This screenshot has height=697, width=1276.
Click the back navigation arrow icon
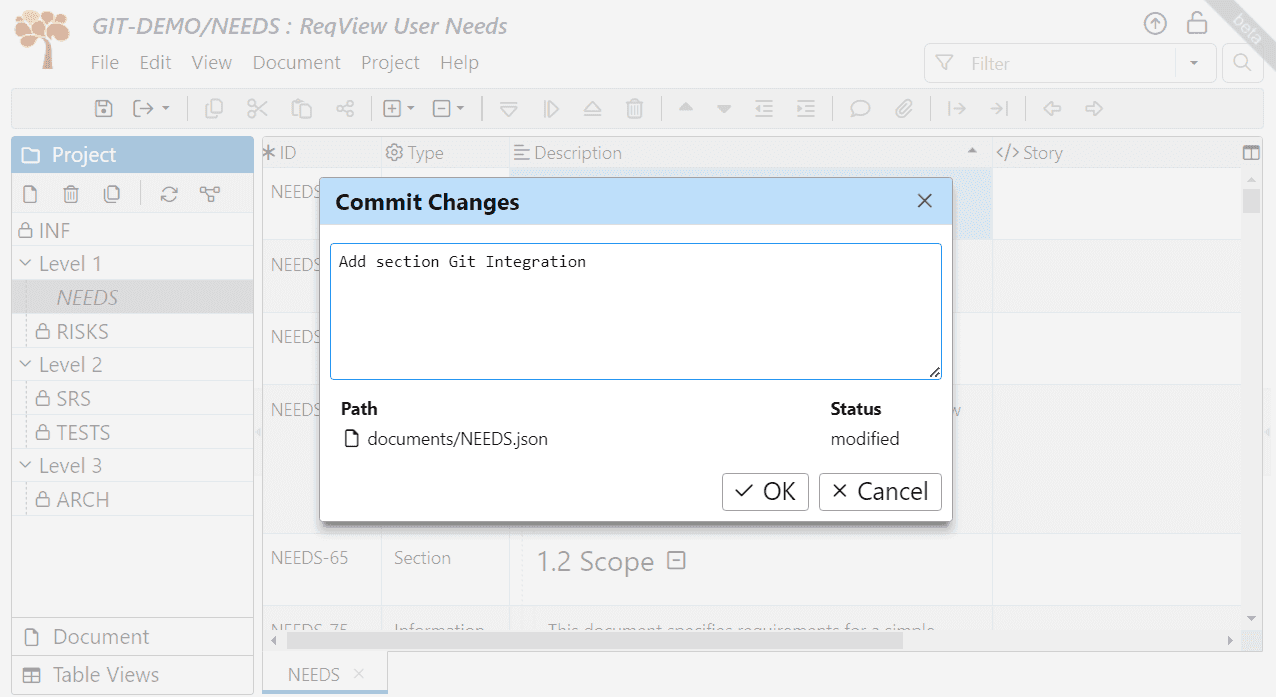pyautogui.click(x=1051, y=108)
